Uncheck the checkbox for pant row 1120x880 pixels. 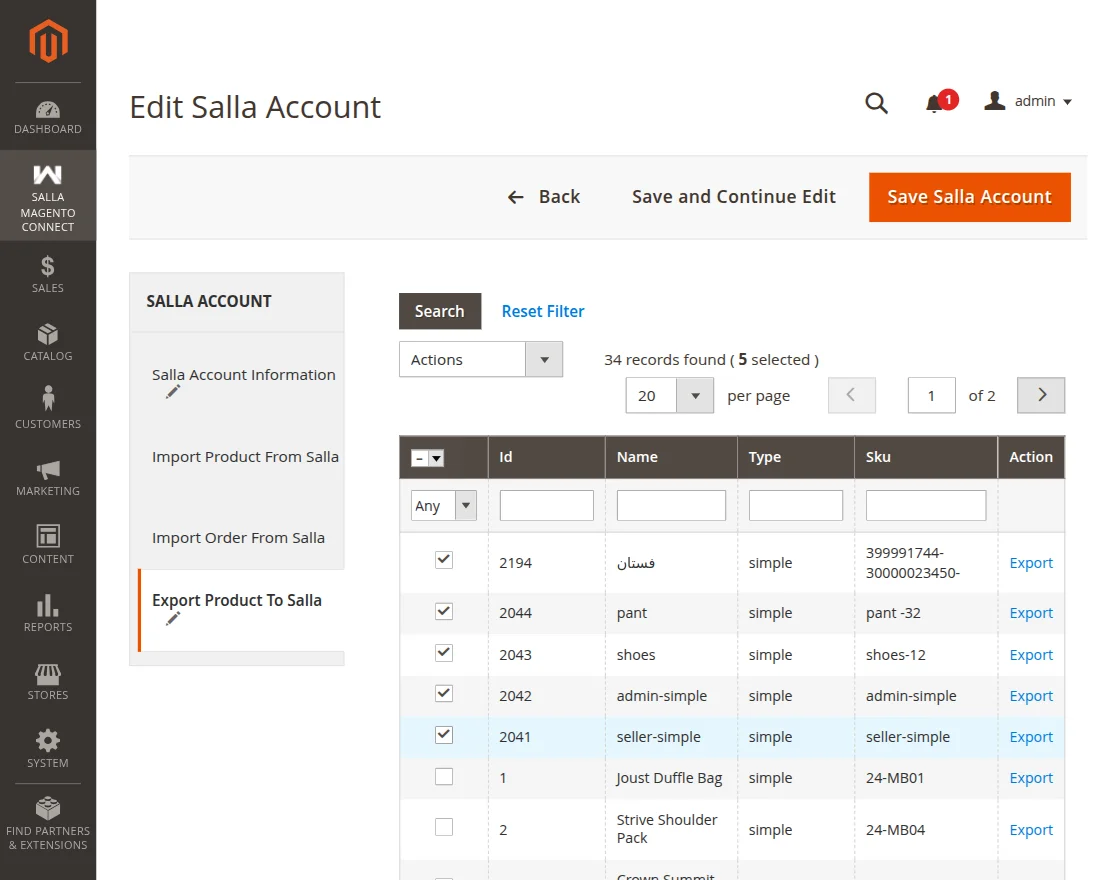coord(444,611)
